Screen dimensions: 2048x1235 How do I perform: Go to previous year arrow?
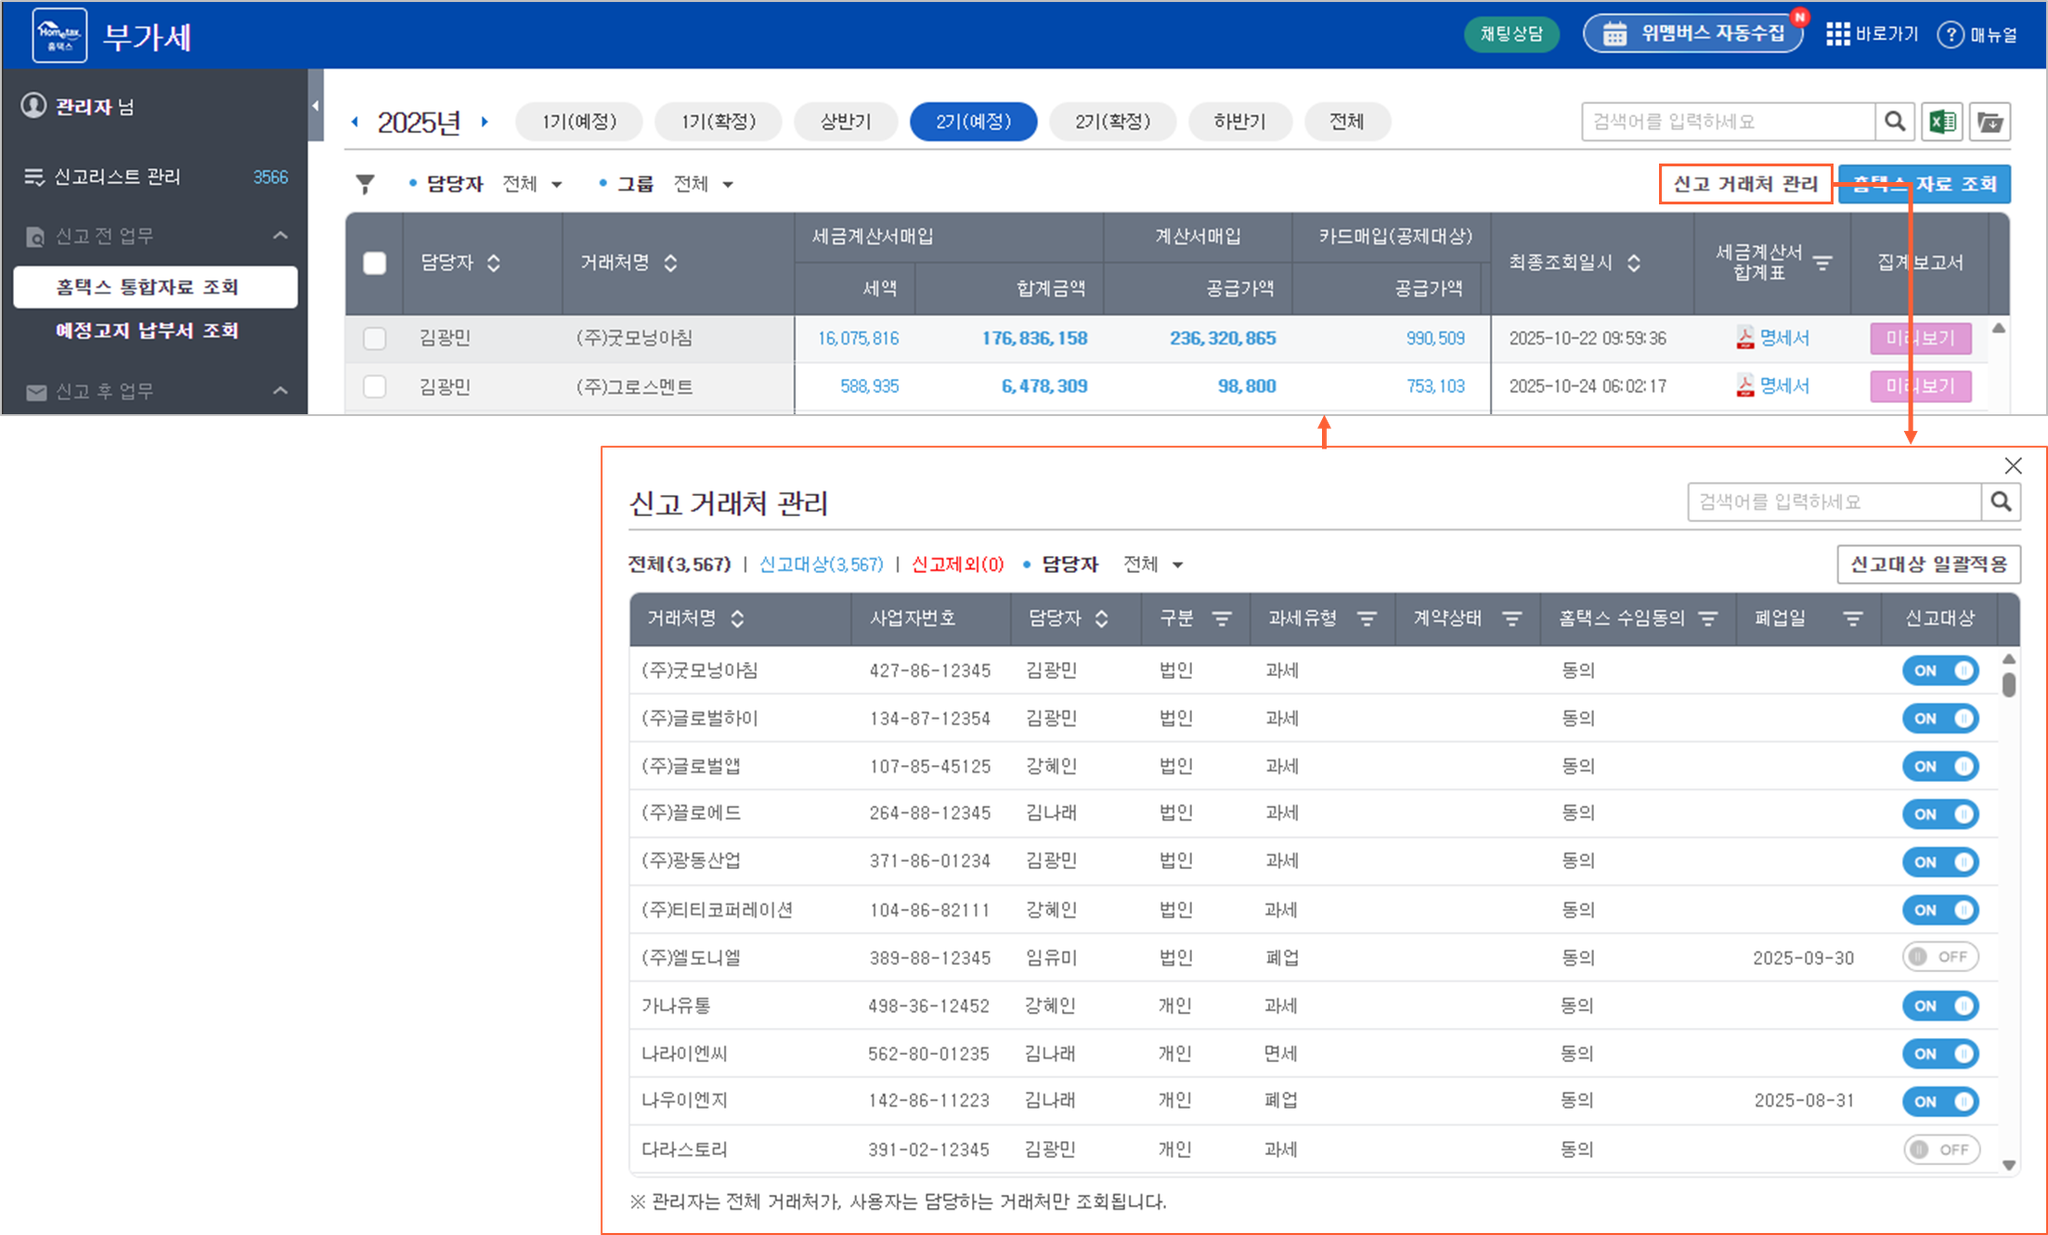pos(355,122)
